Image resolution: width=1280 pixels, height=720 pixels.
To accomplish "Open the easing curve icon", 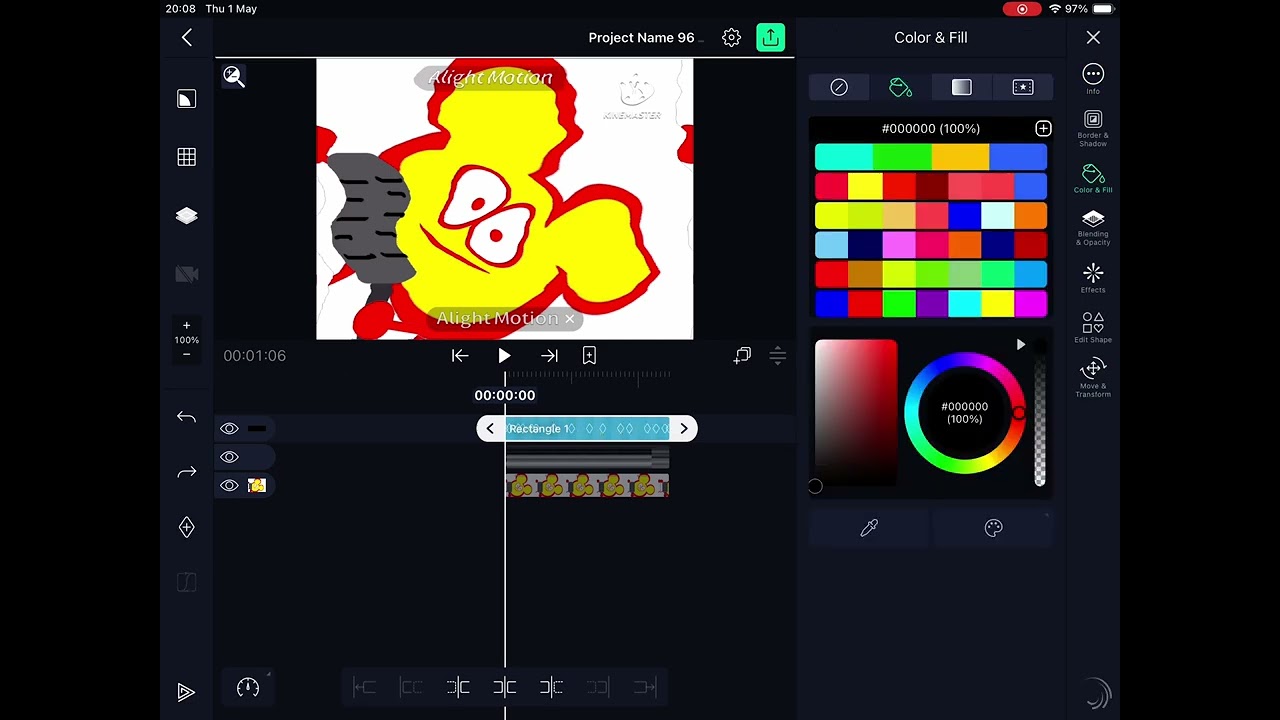I will 187,582.
